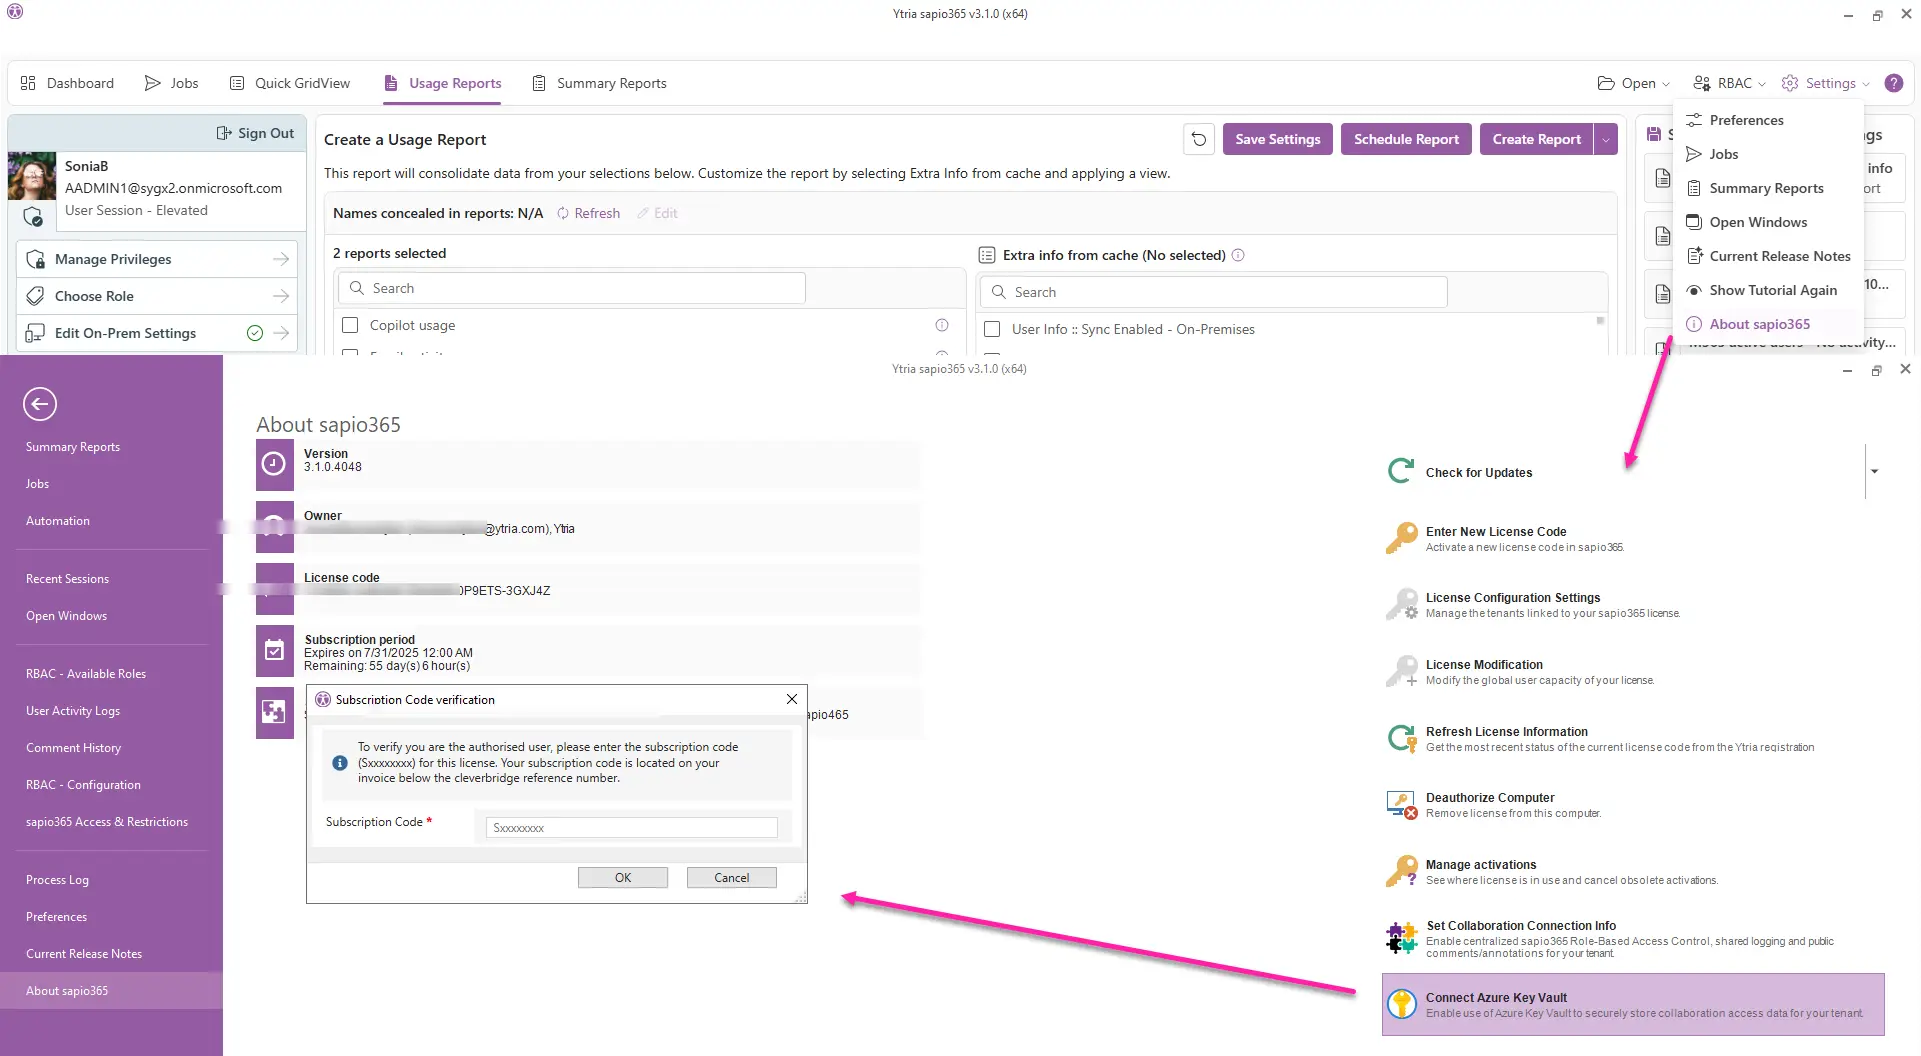The width and height of the screenshot is (1921, 1056).
Task: Click the License Modification key icon
Action: pos(1401,671)
